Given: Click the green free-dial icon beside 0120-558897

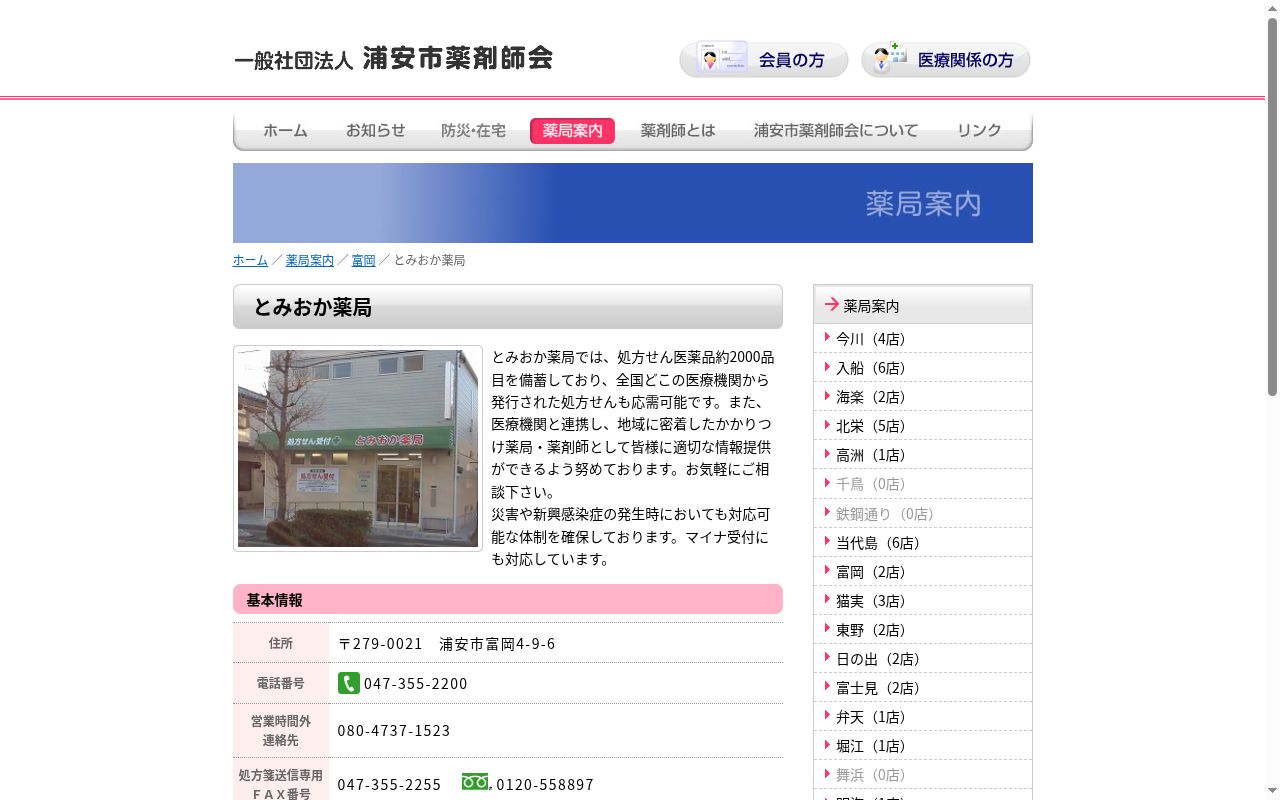Looking at the screenshot, I should pos(475,782).
